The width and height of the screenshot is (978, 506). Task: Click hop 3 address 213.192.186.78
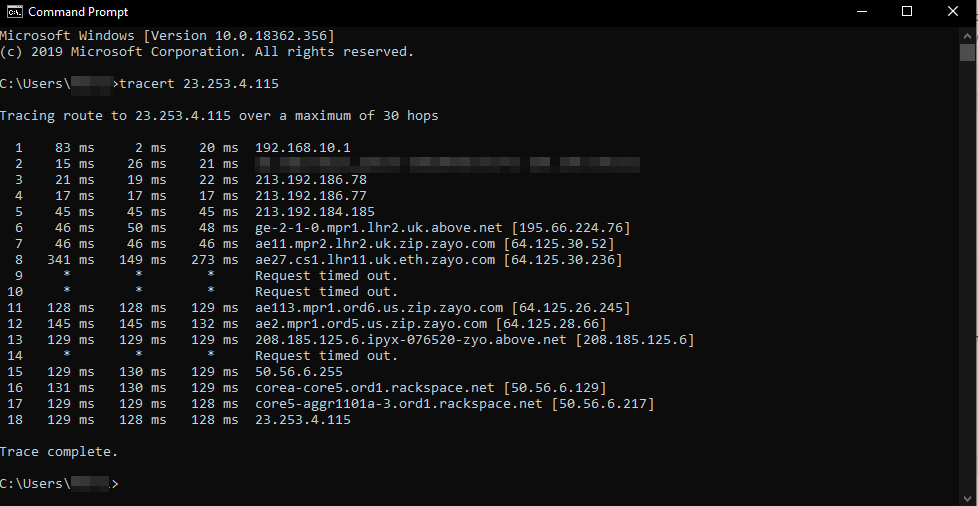click(x=311, y=180)
